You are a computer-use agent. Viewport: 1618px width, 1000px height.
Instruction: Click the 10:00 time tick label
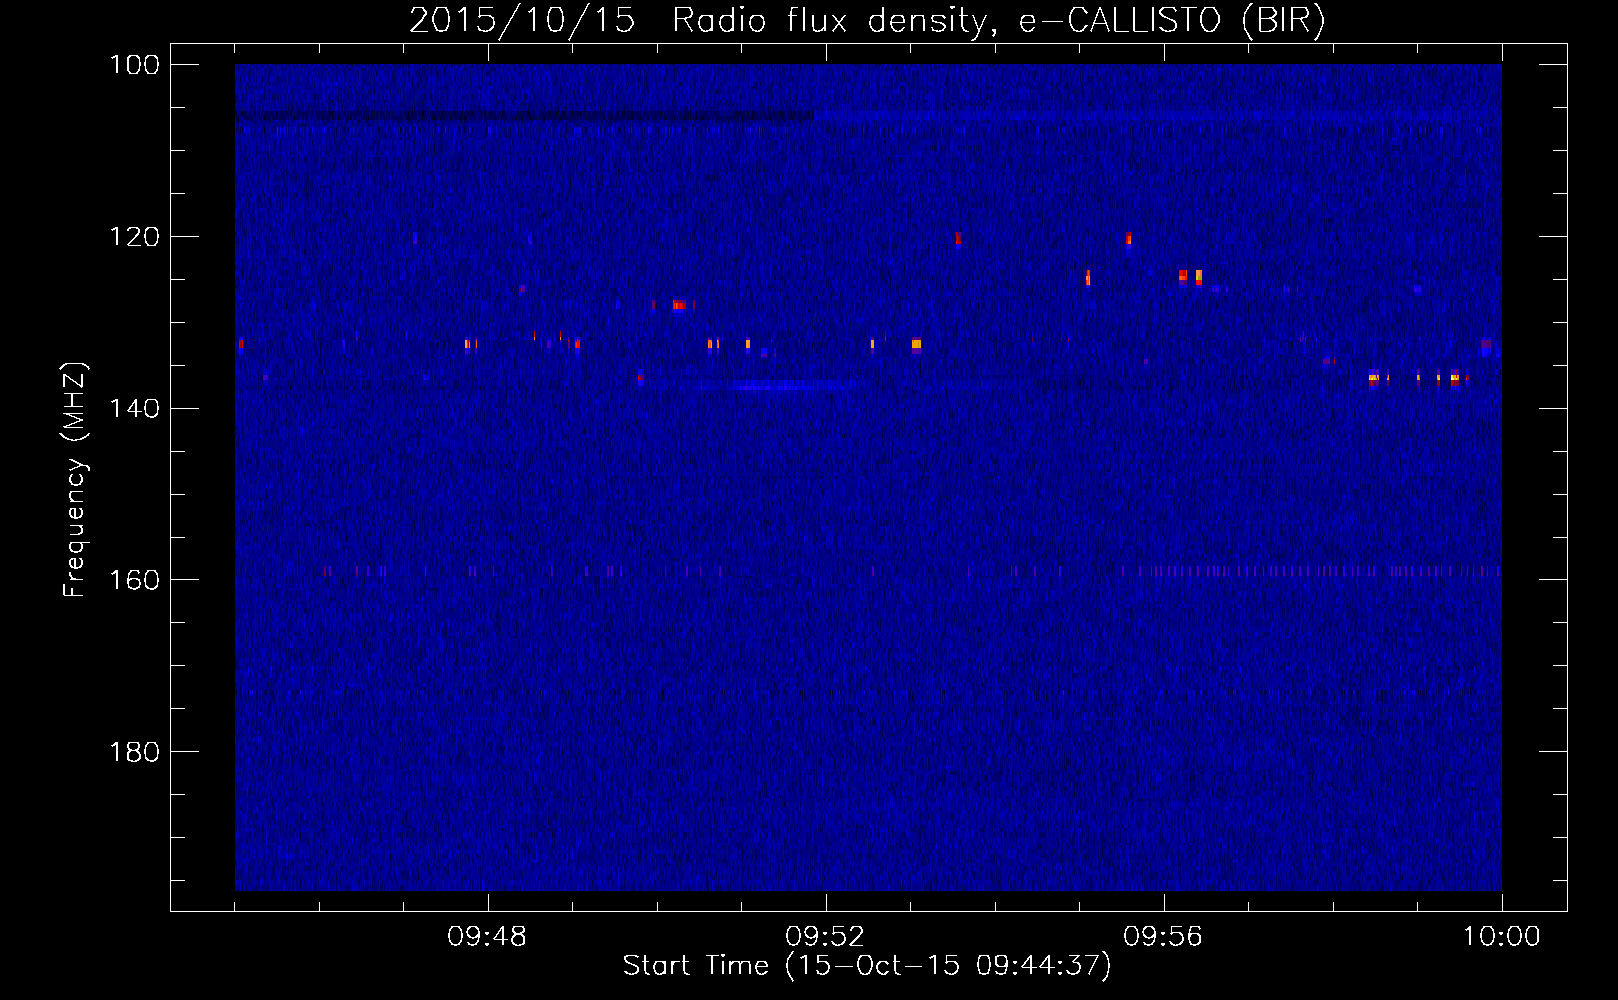(x=1501, y=937)
